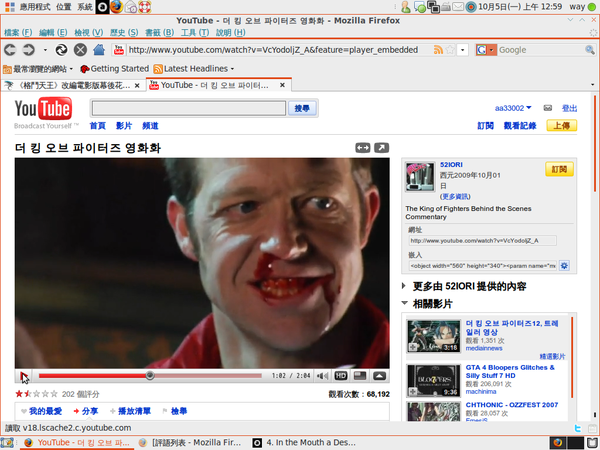This screenshot has height=450, width=600.
Task: Subscribe with the yellow 訂閱 button
Action: (x=559, y=169)
